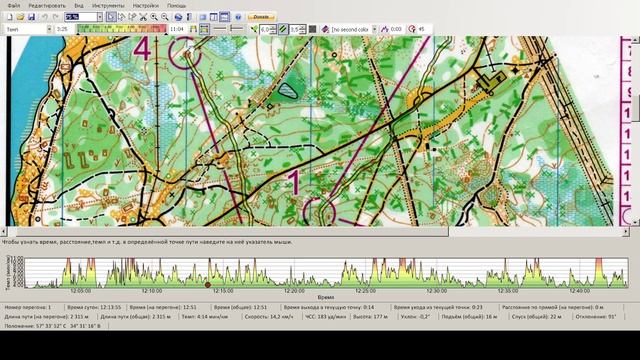
Task: Open the Файл menu
Action: click(13, 6)
